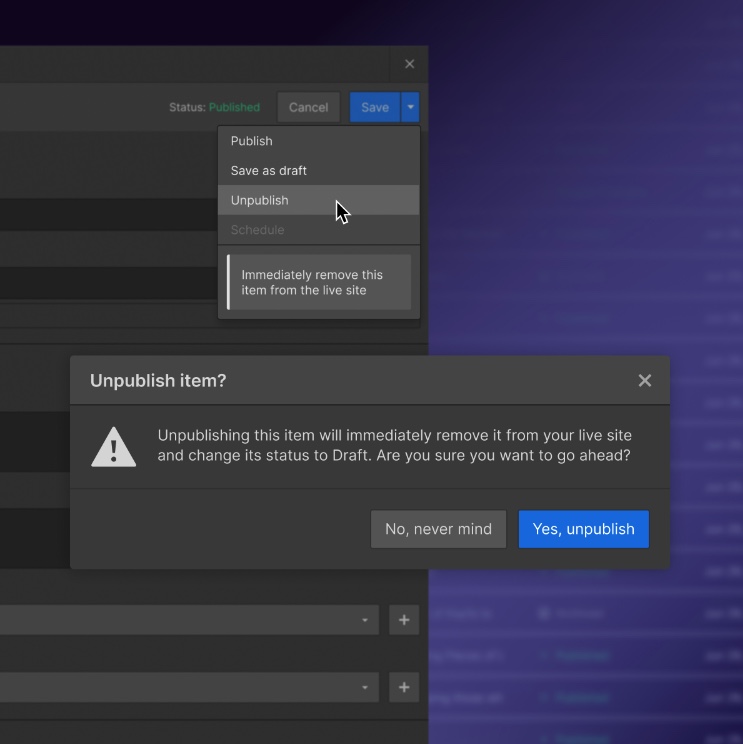
Task: Select Publish from the save options menu
Action: click(252, 141)
